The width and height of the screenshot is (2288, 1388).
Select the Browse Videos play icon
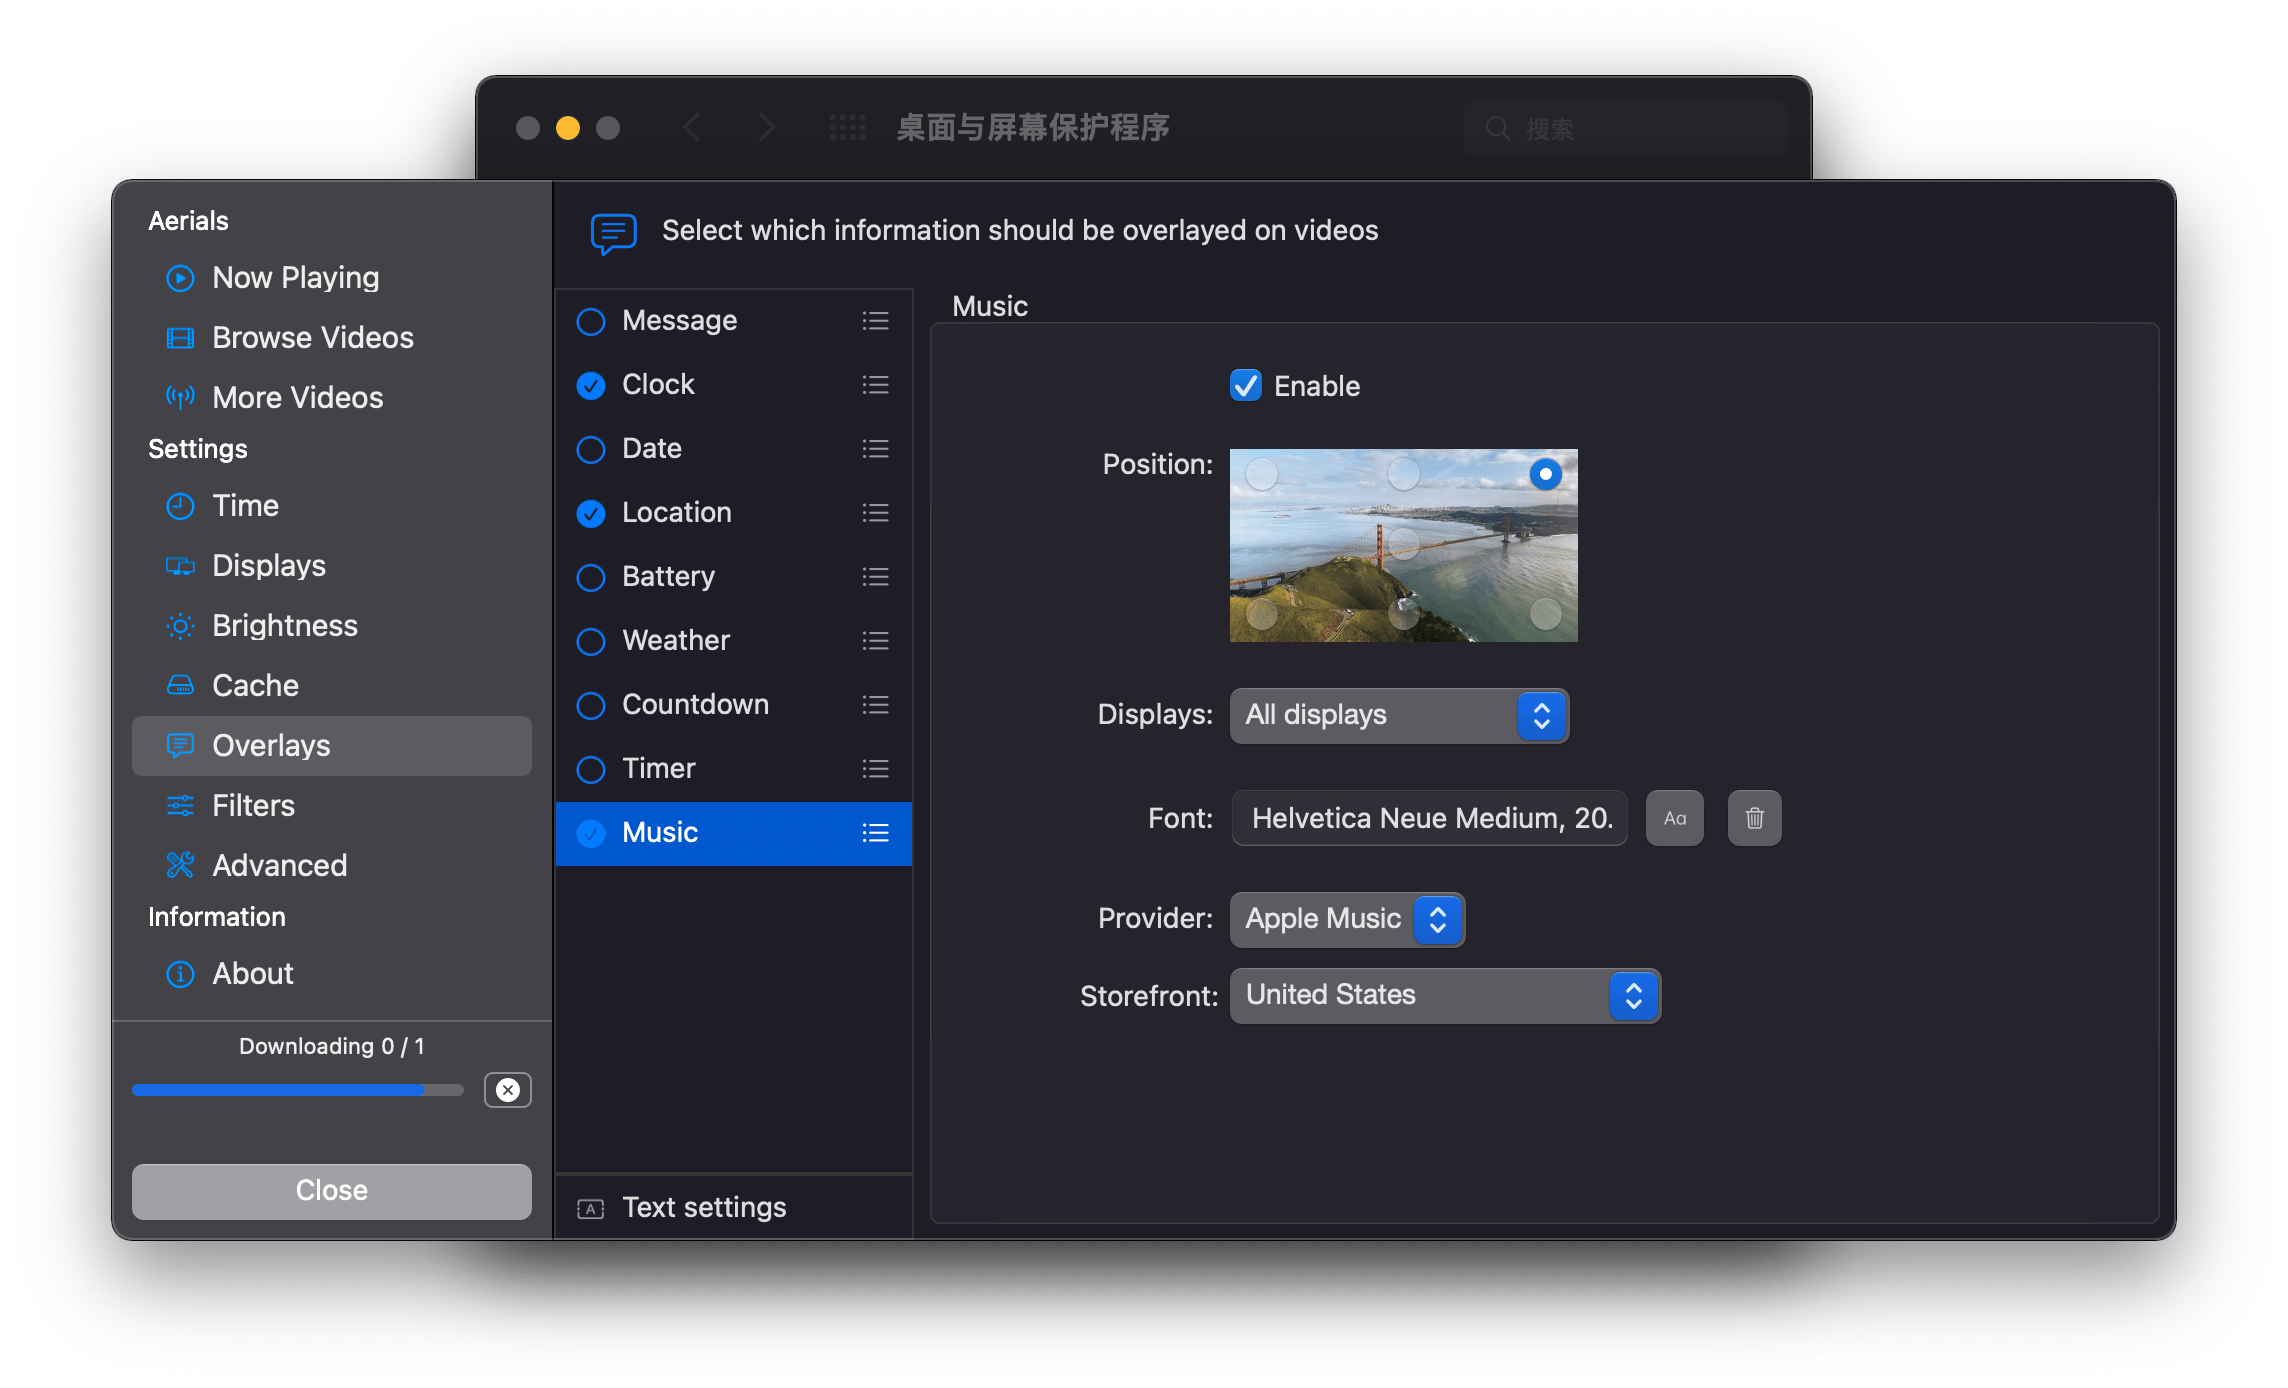pos(181,338)
